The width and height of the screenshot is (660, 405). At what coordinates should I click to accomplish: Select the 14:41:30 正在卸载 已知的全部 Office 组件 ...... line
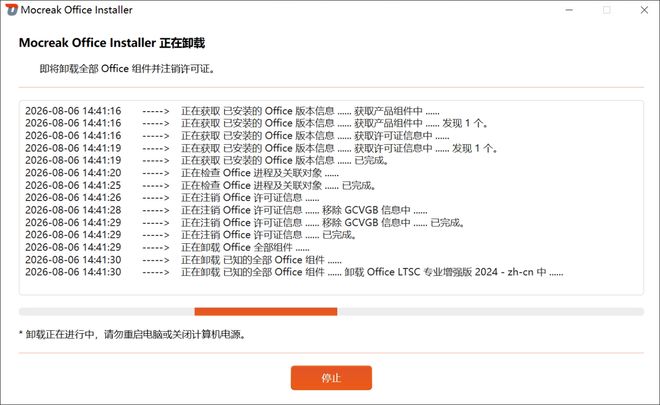184,260
